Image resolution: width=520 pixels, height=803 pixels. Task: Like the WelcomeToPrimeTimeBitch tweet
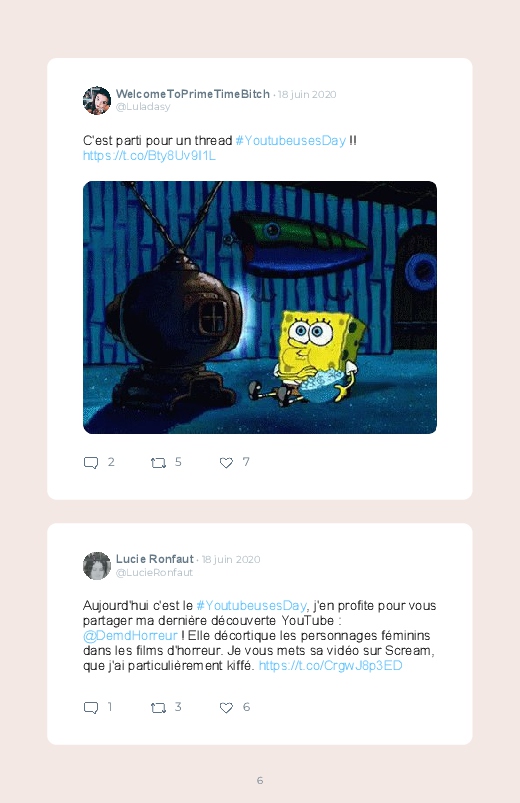226,463
